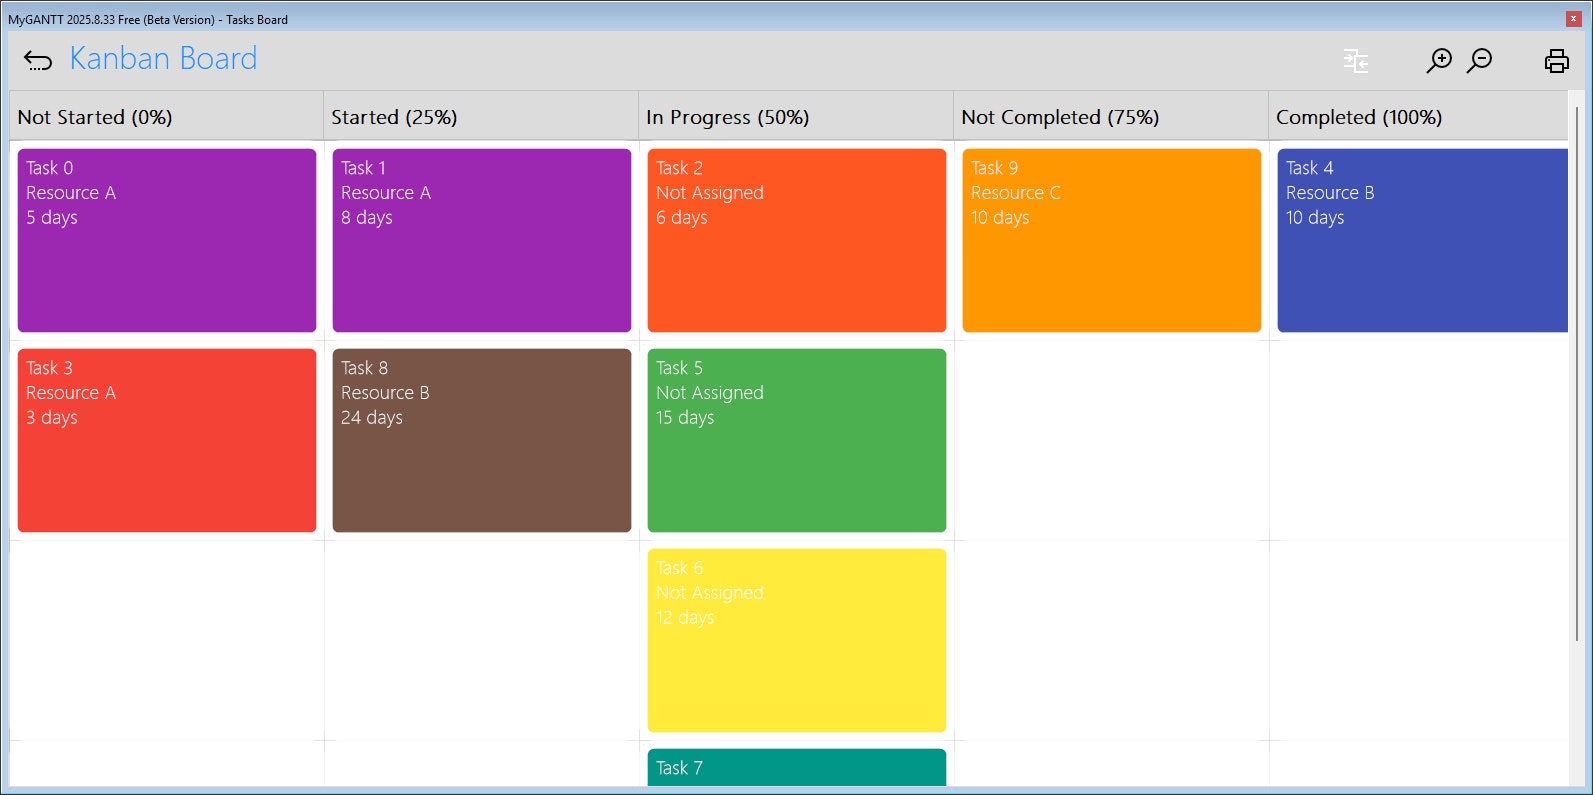
Task: Click 'Not Assigned' on the Task 2 card
Action: 710,193
